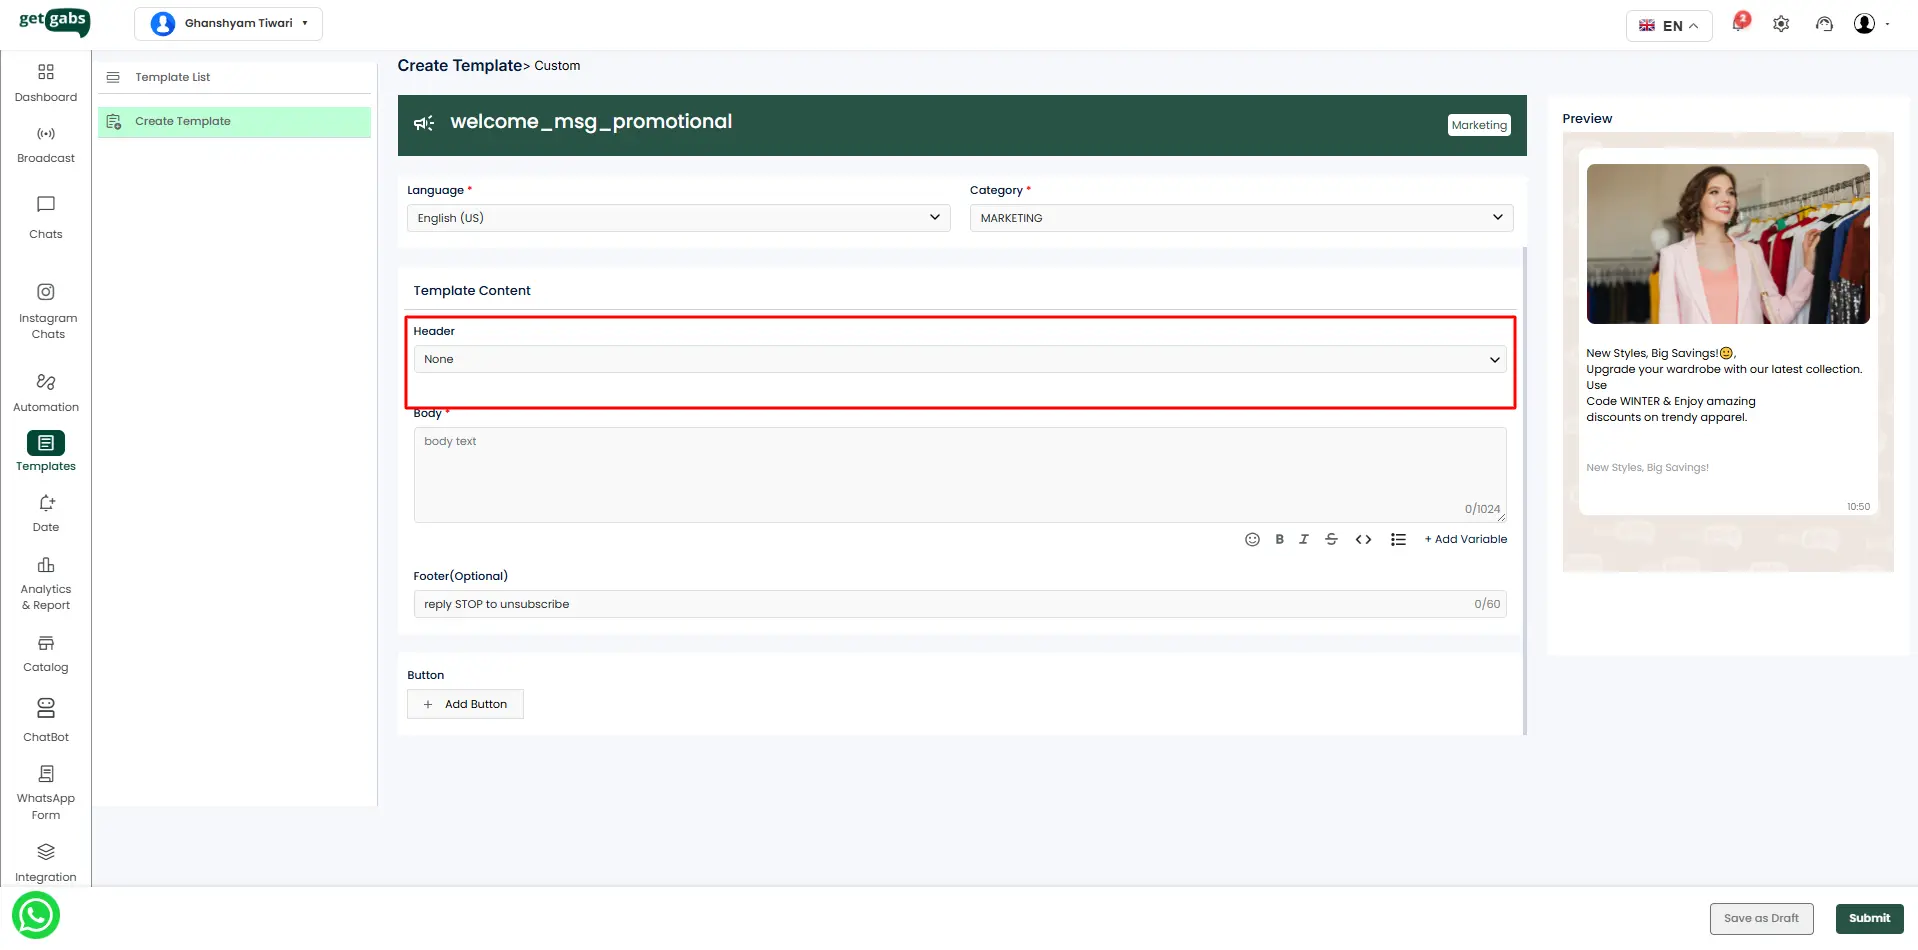Viewport: 1918px width, 950px height.
Task: Open the Language dropdown showing English (US)
Action: coord(679,218)
